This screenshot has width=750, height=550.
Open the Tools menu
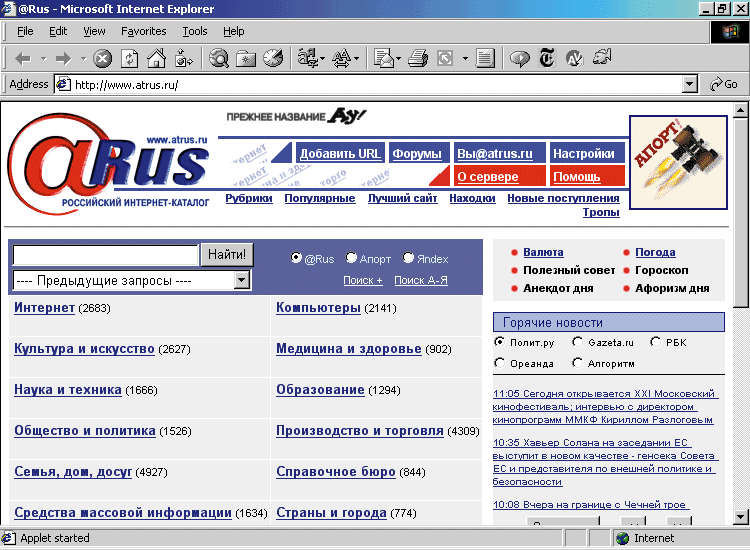click(x=195, y=32)
